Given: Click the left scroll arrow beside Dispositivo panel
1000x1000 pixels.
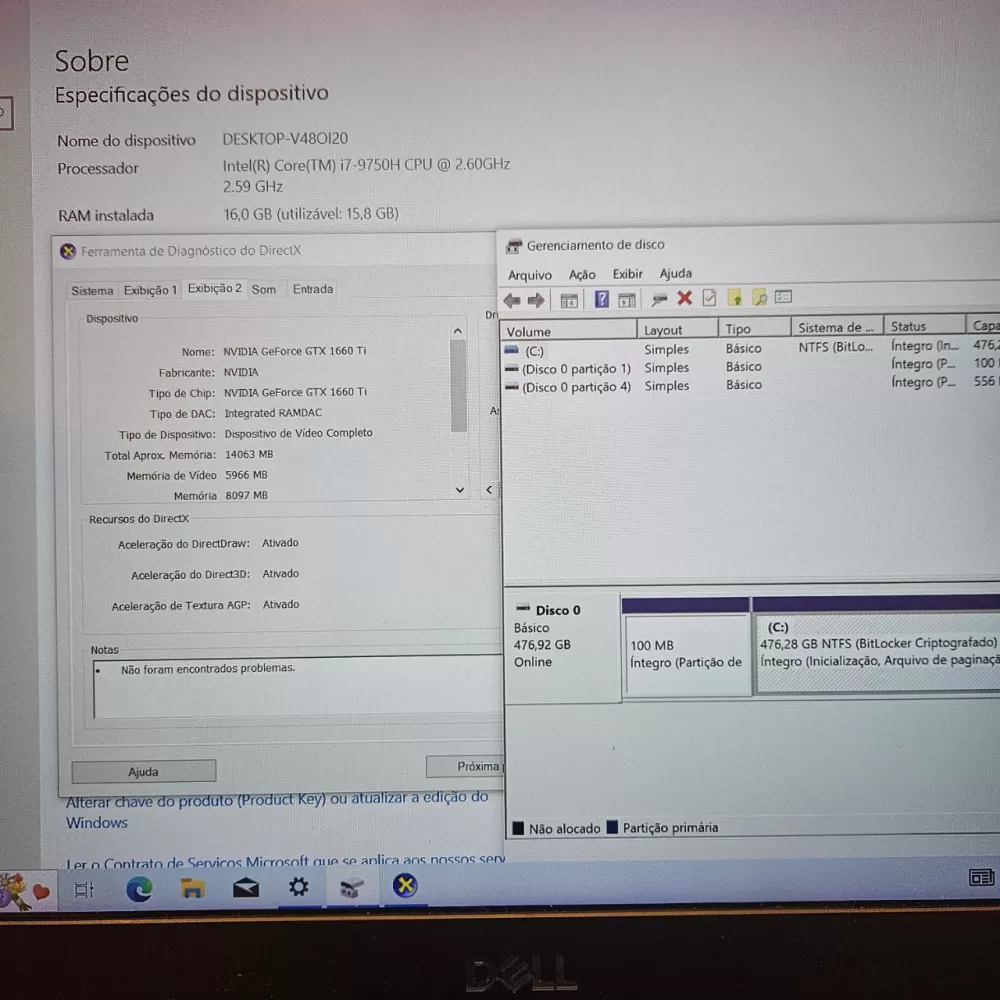Looking at the screenshot, I should click(x=489, y=490).
